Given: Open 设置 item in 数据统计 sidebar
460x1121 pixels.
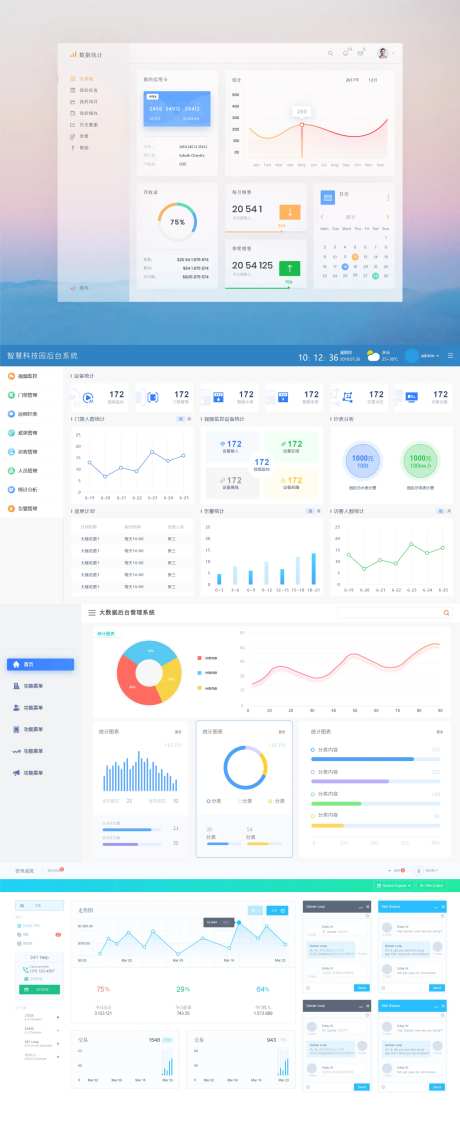Looking at the screenshot, I should click(x=79, y=136).
